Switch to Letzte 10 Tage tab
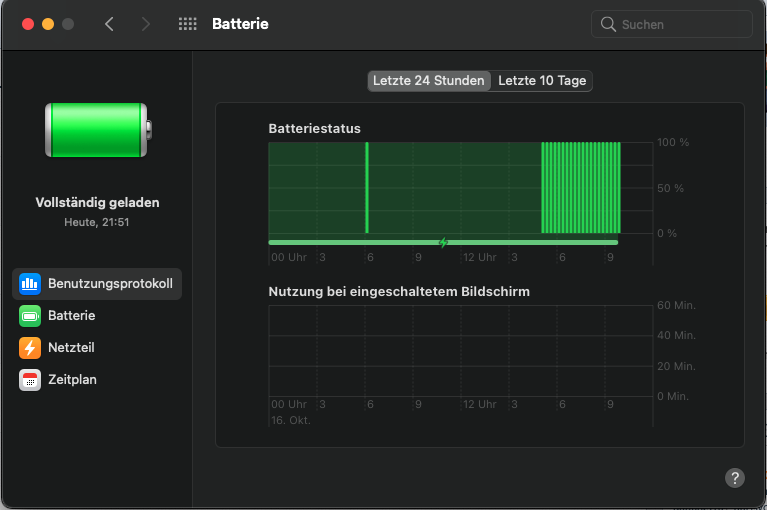This screenshot has width=767, height=510. (542, 81)
